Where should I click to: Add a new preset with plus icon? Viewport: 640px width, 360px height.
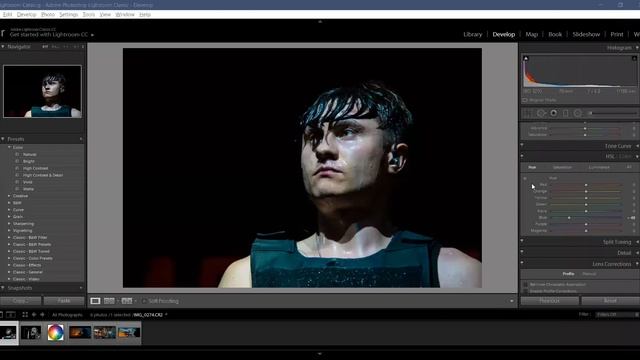81,139
